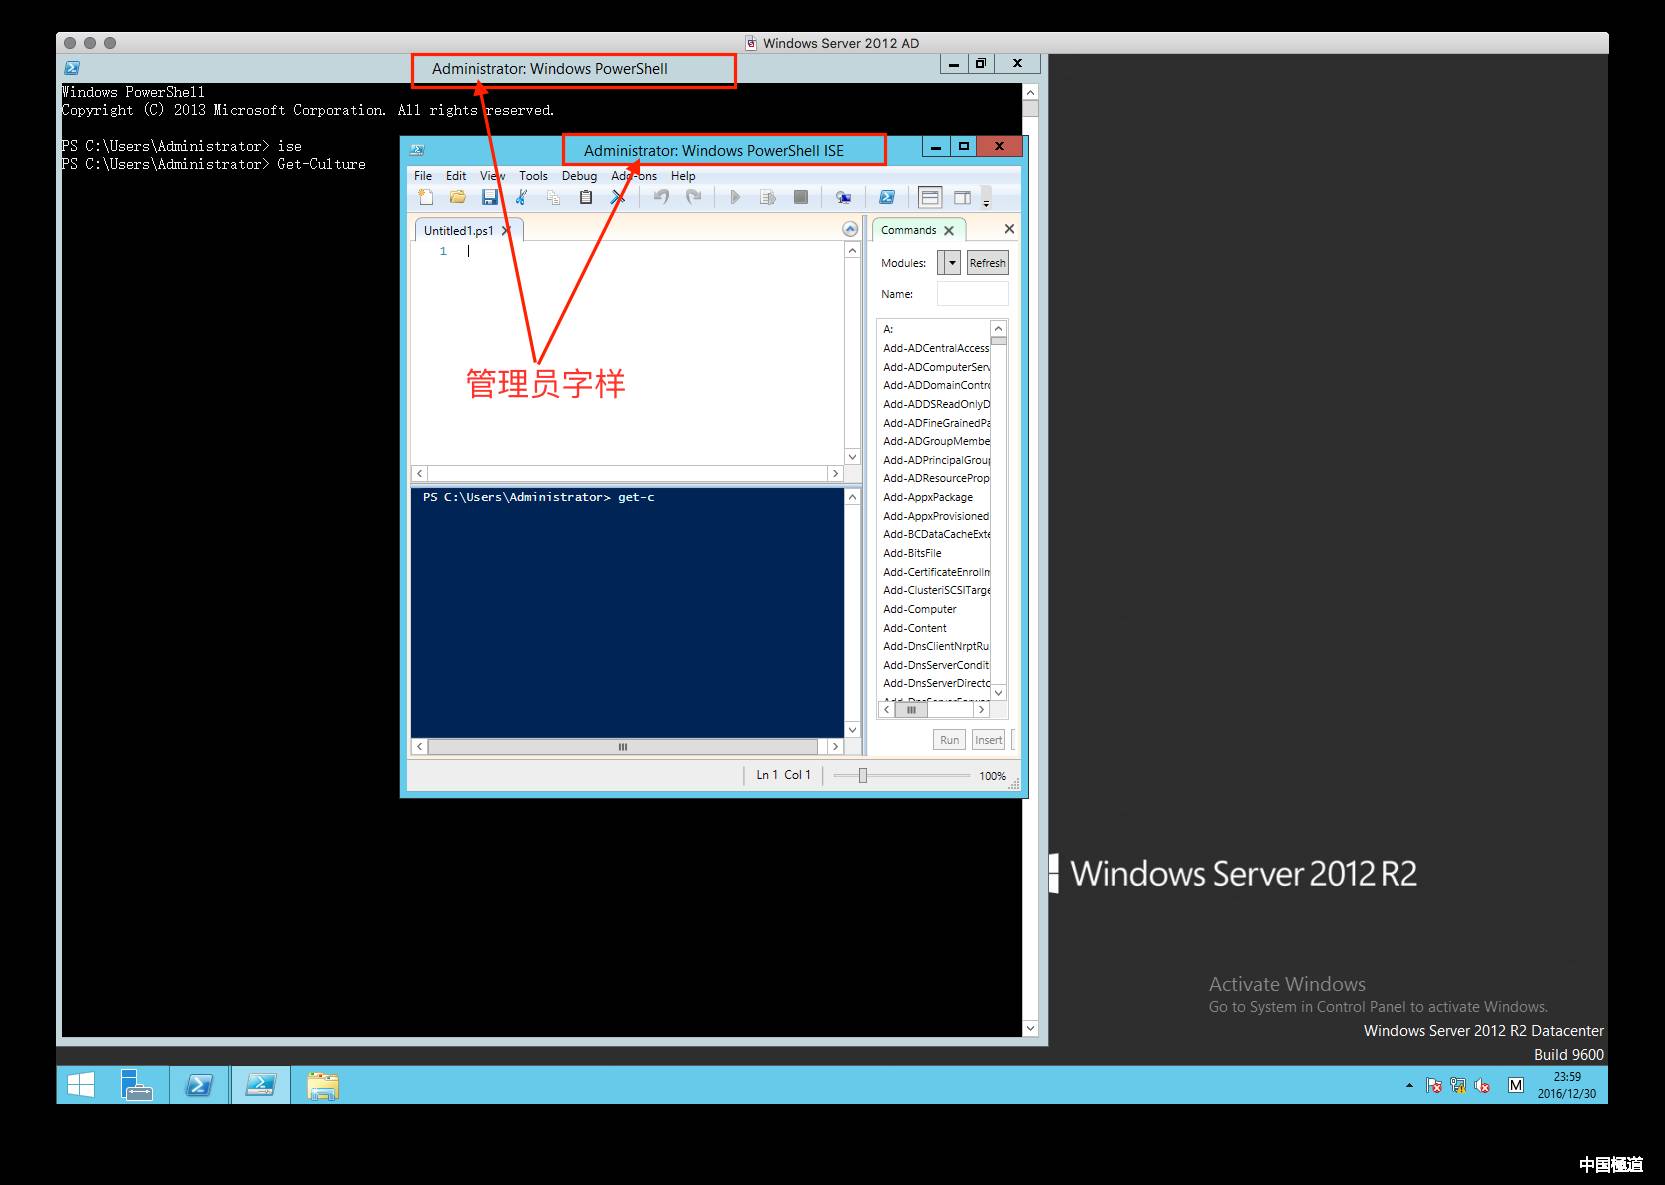Click the zoom slider thumb
Viewport: 1665px width, 1185px height.
tap(863, 775)
